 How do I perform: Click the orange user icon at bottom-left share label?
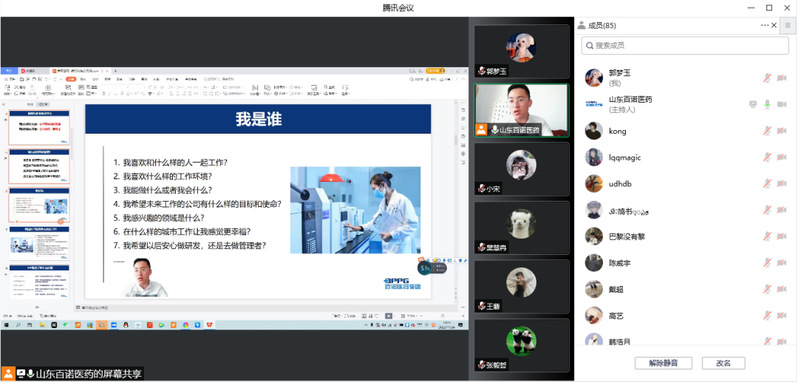pos(8,373)
